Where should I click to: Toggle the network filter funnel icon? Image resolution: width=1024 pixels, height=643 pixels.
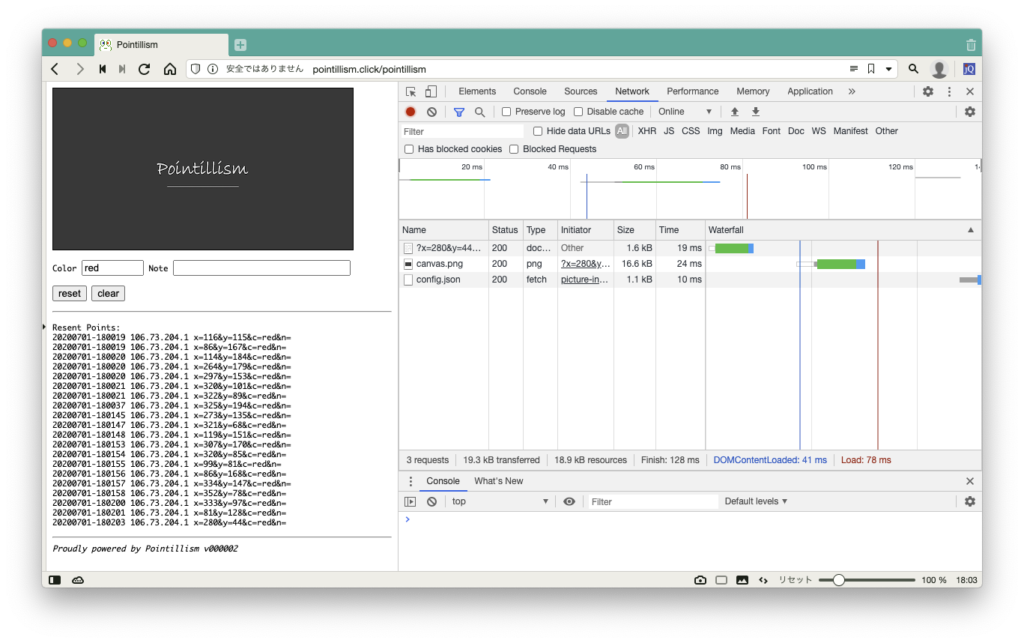[x=459, y=112]
